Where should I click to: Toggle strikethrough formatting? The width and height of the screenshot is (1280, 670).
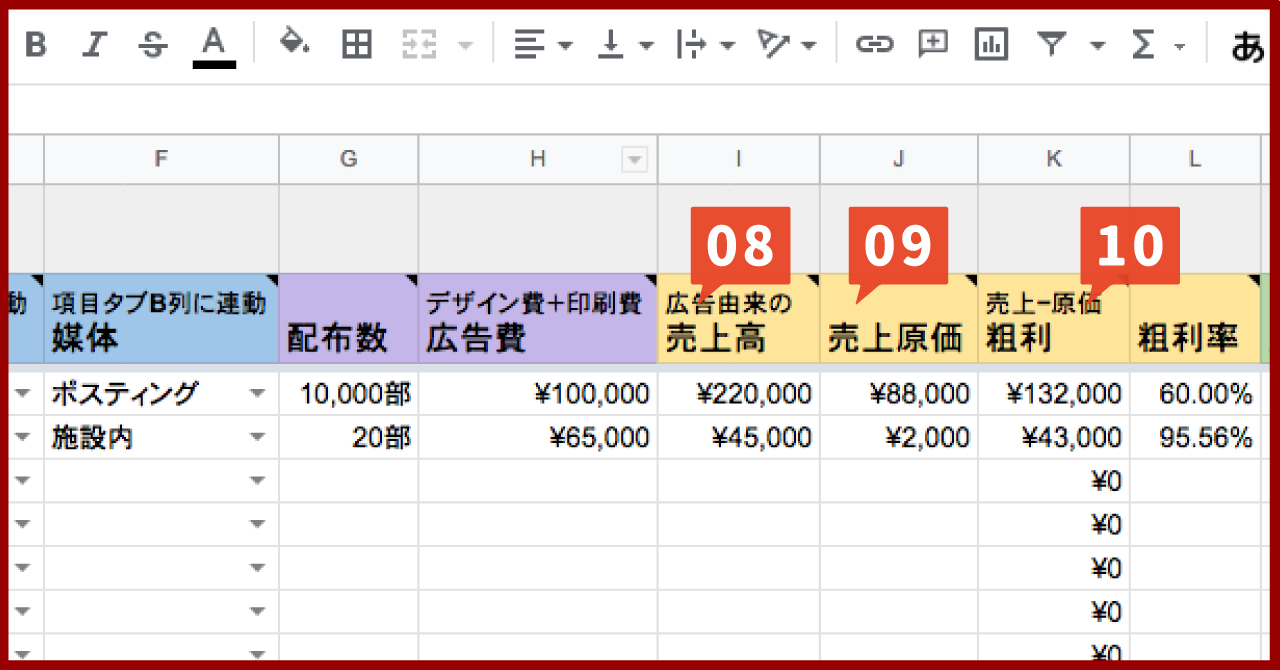tap(152, 45)
